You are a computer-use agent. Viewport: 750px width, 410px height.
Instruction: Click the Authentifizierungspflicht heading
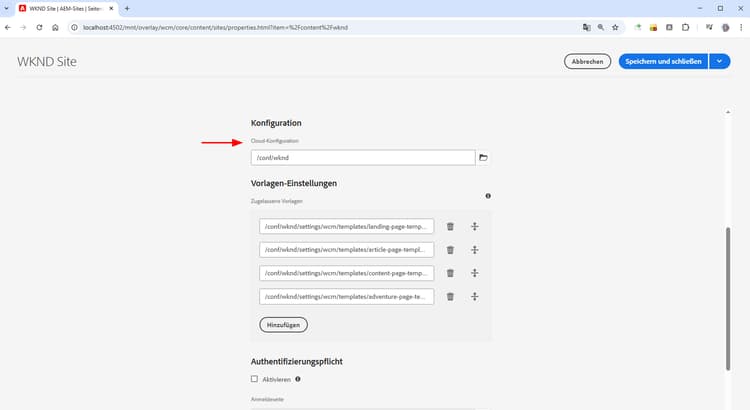pos(297,361)
